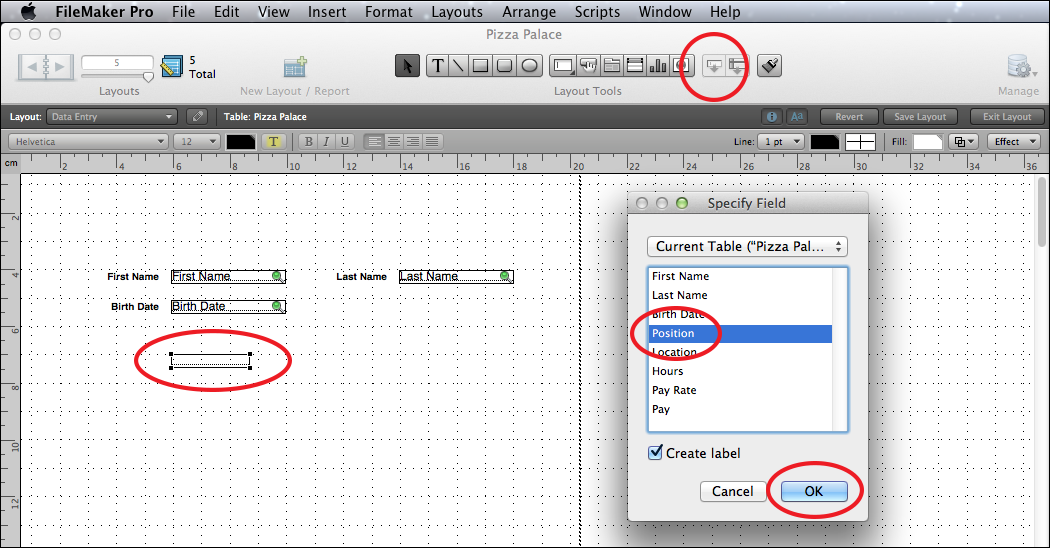
Task: Open the Insert menu
Action: (327, 11)
